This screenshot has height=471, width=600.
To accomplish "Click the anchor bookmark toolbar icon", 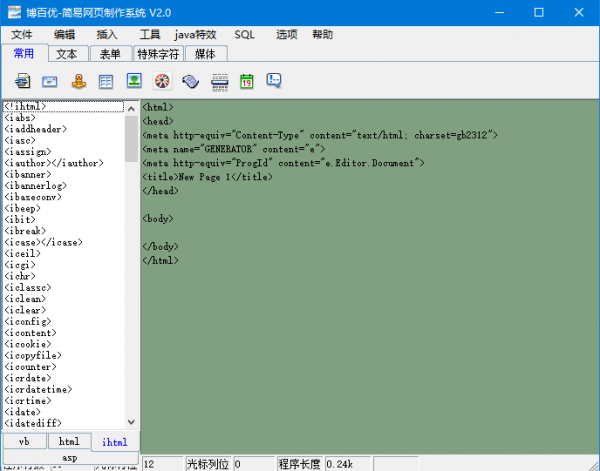I will pos(78,81).
